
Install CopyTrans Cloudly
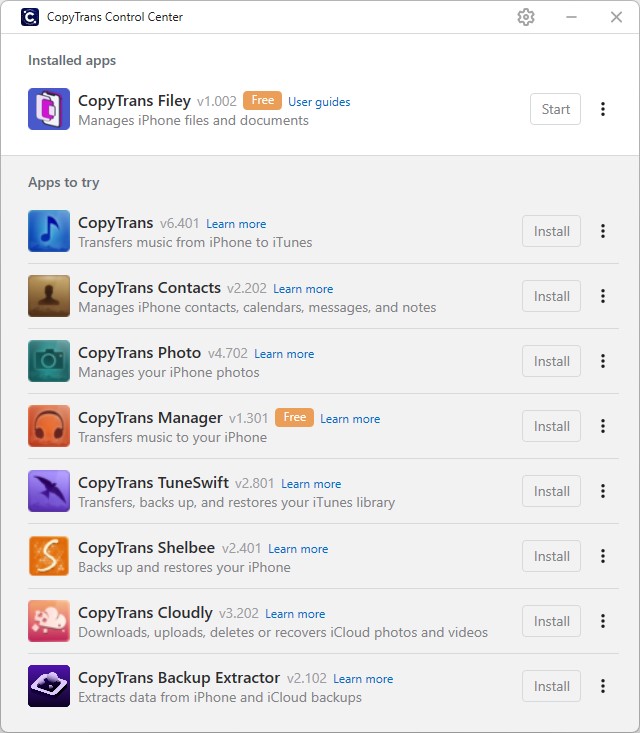(552, 621)
